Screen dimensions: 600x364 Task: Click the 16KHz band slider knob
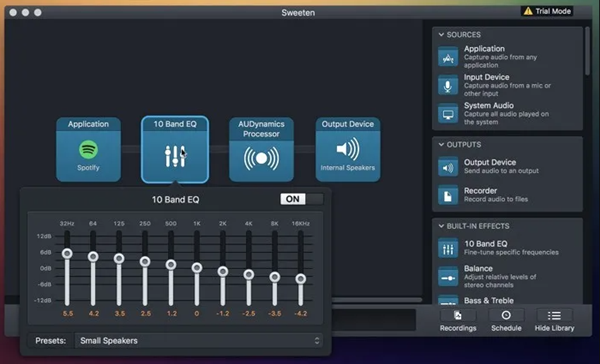tap(301, 279)
